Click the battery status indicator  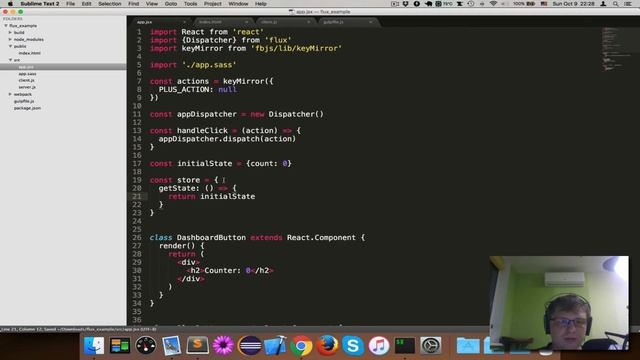pyautogui.click(x=524, y=4)
